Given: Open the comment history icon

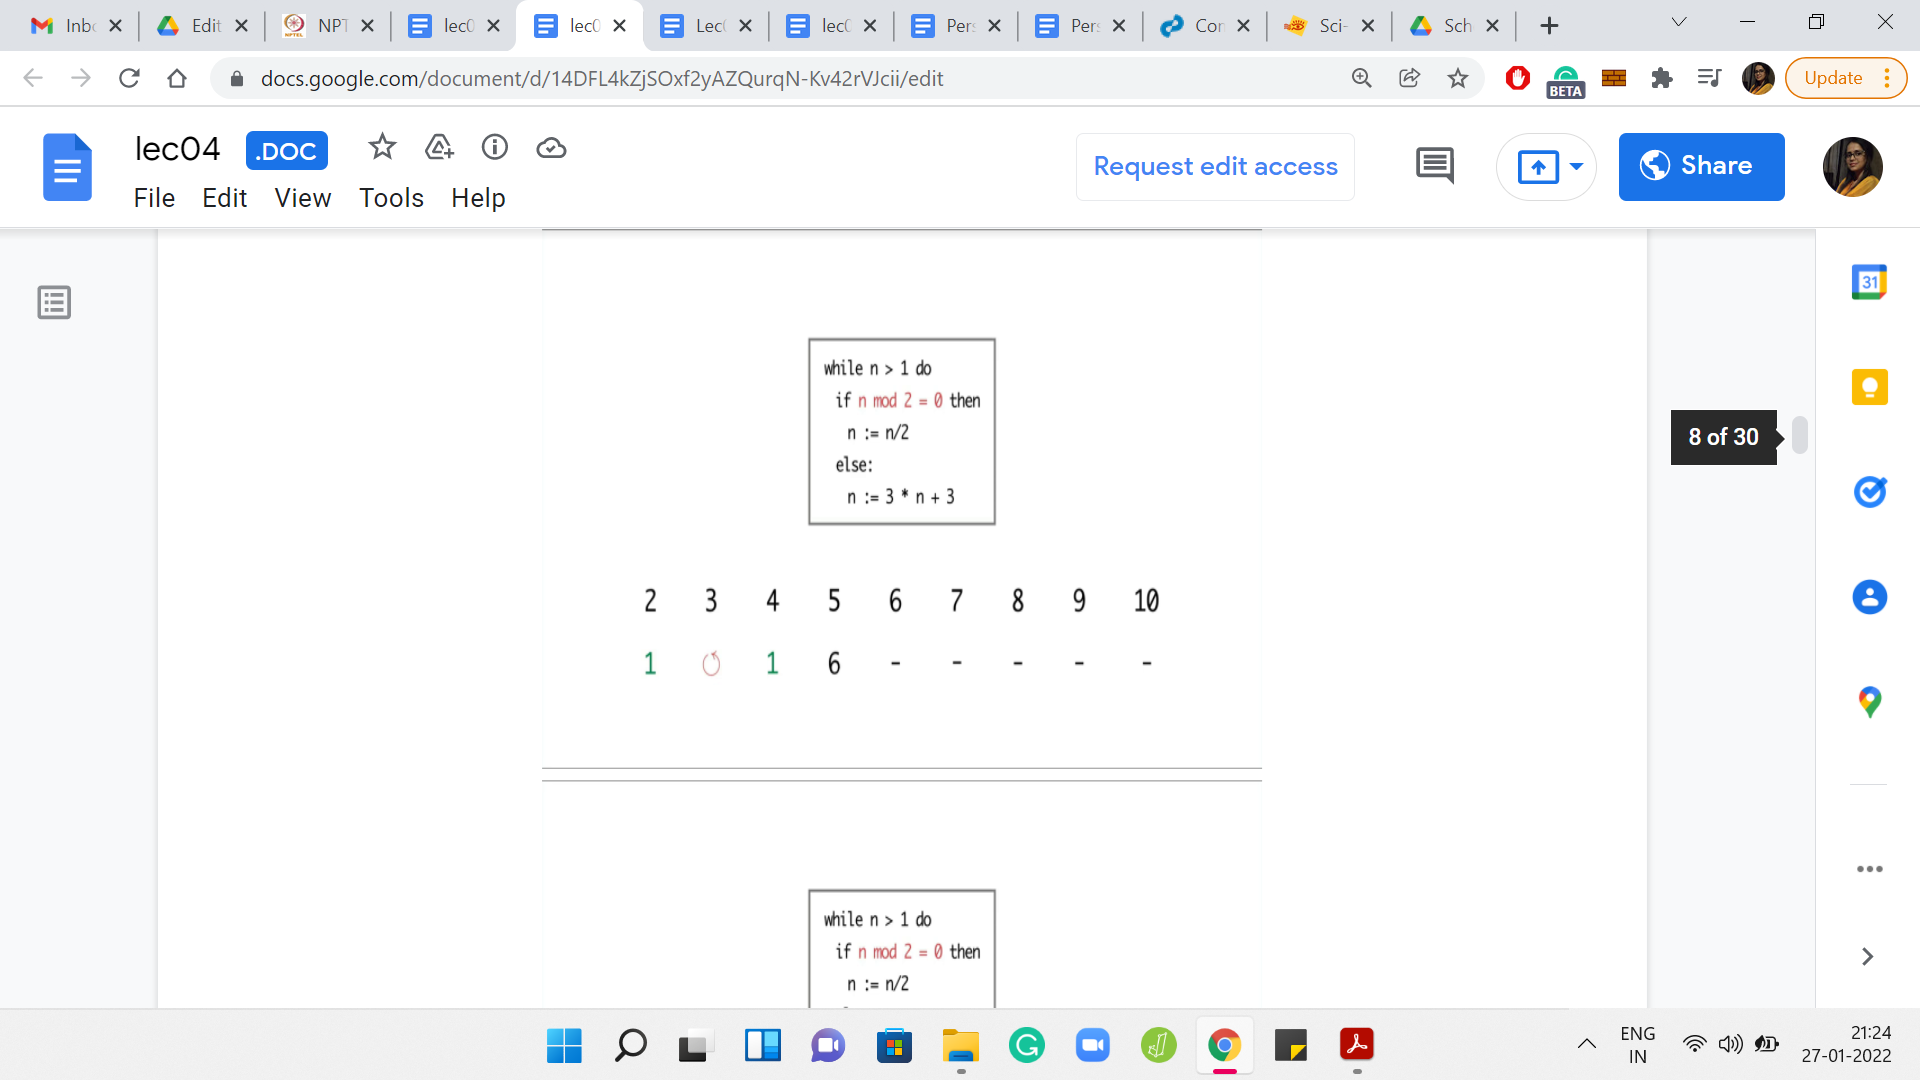Looking at the screenshot, I should 1434,166.
